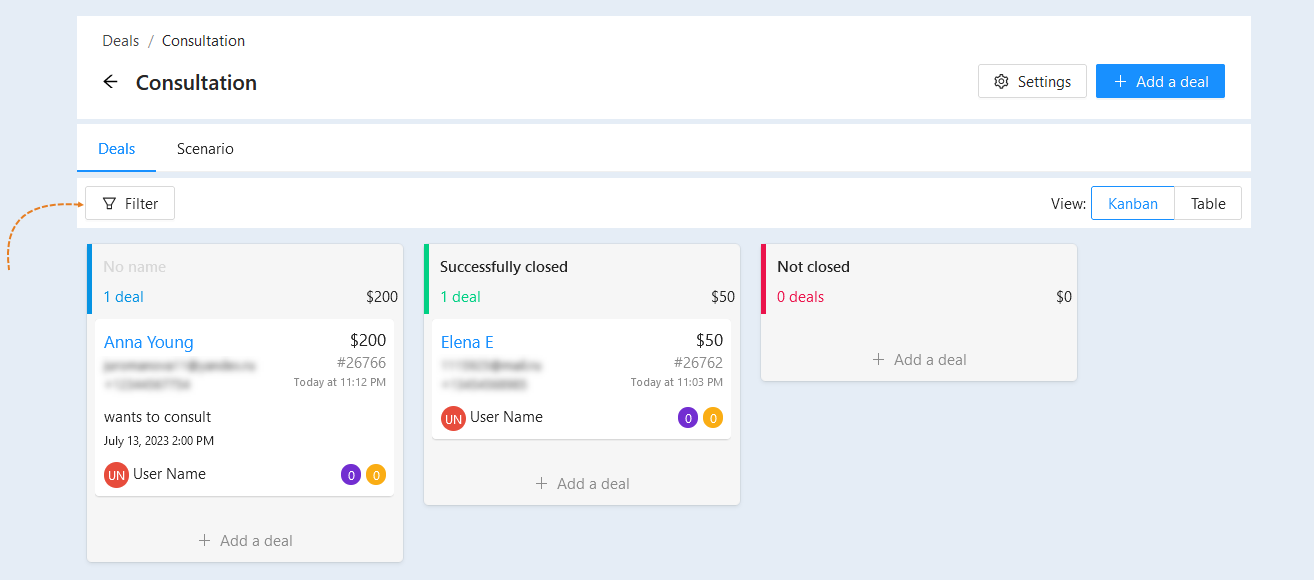This screenshot has width=1314, height=580.
Task: Open the Scenario tab
Action: click(x=205, y=149)
